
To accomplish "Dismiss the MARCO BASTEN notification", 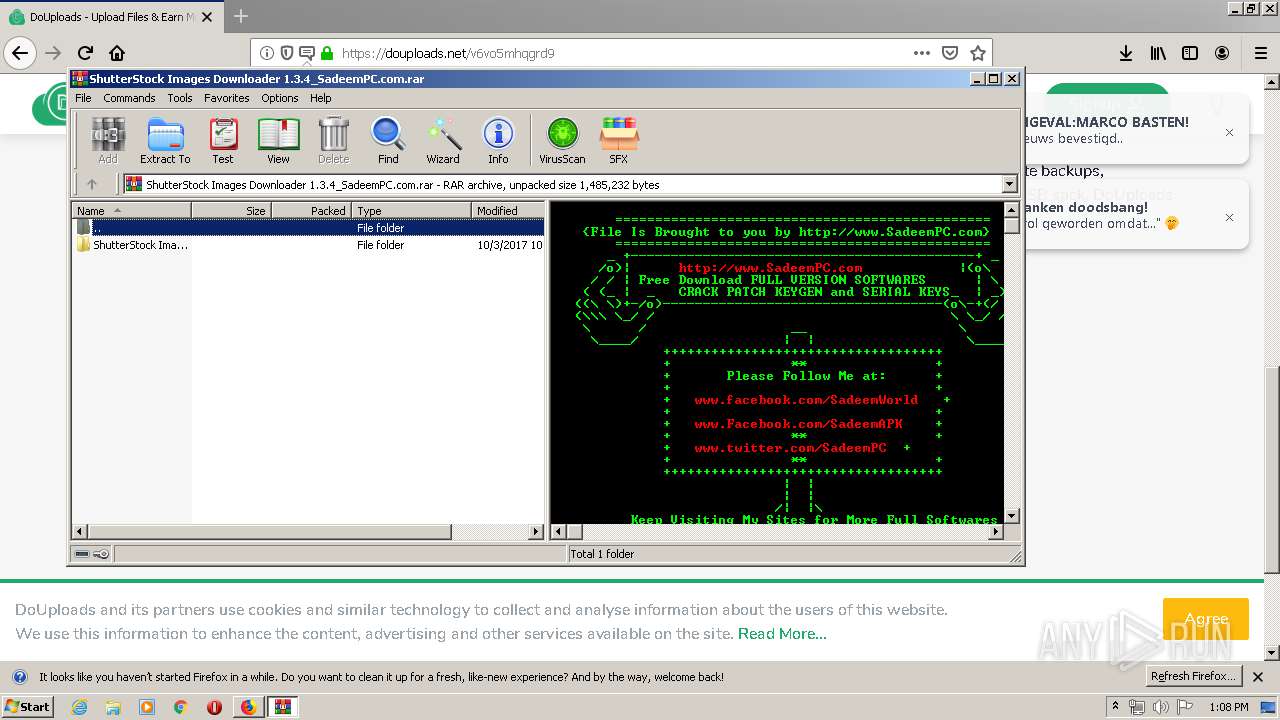I will 1229,132.
